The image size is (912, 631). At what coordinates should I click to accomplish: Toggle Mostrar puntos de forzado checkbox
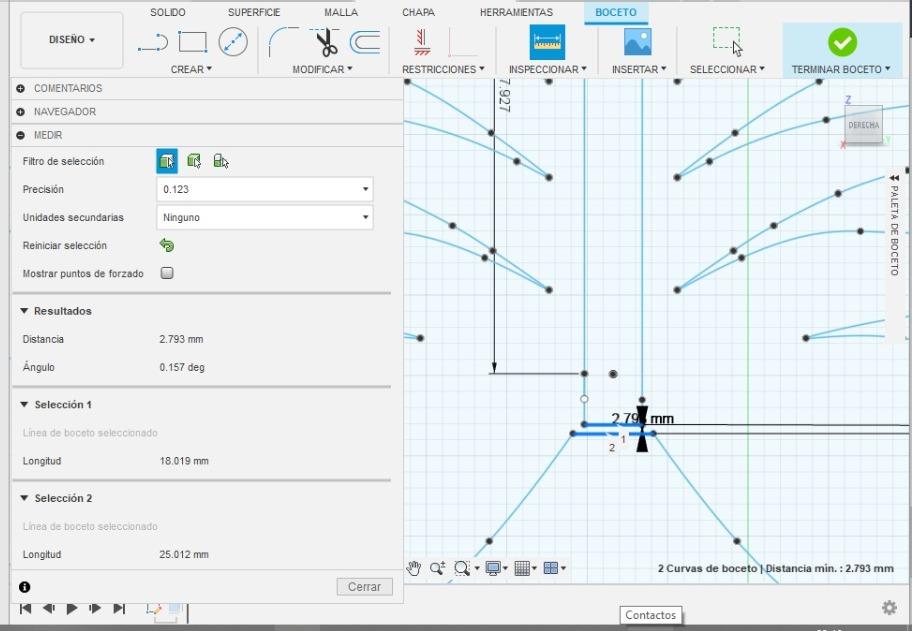coord(167,273)
